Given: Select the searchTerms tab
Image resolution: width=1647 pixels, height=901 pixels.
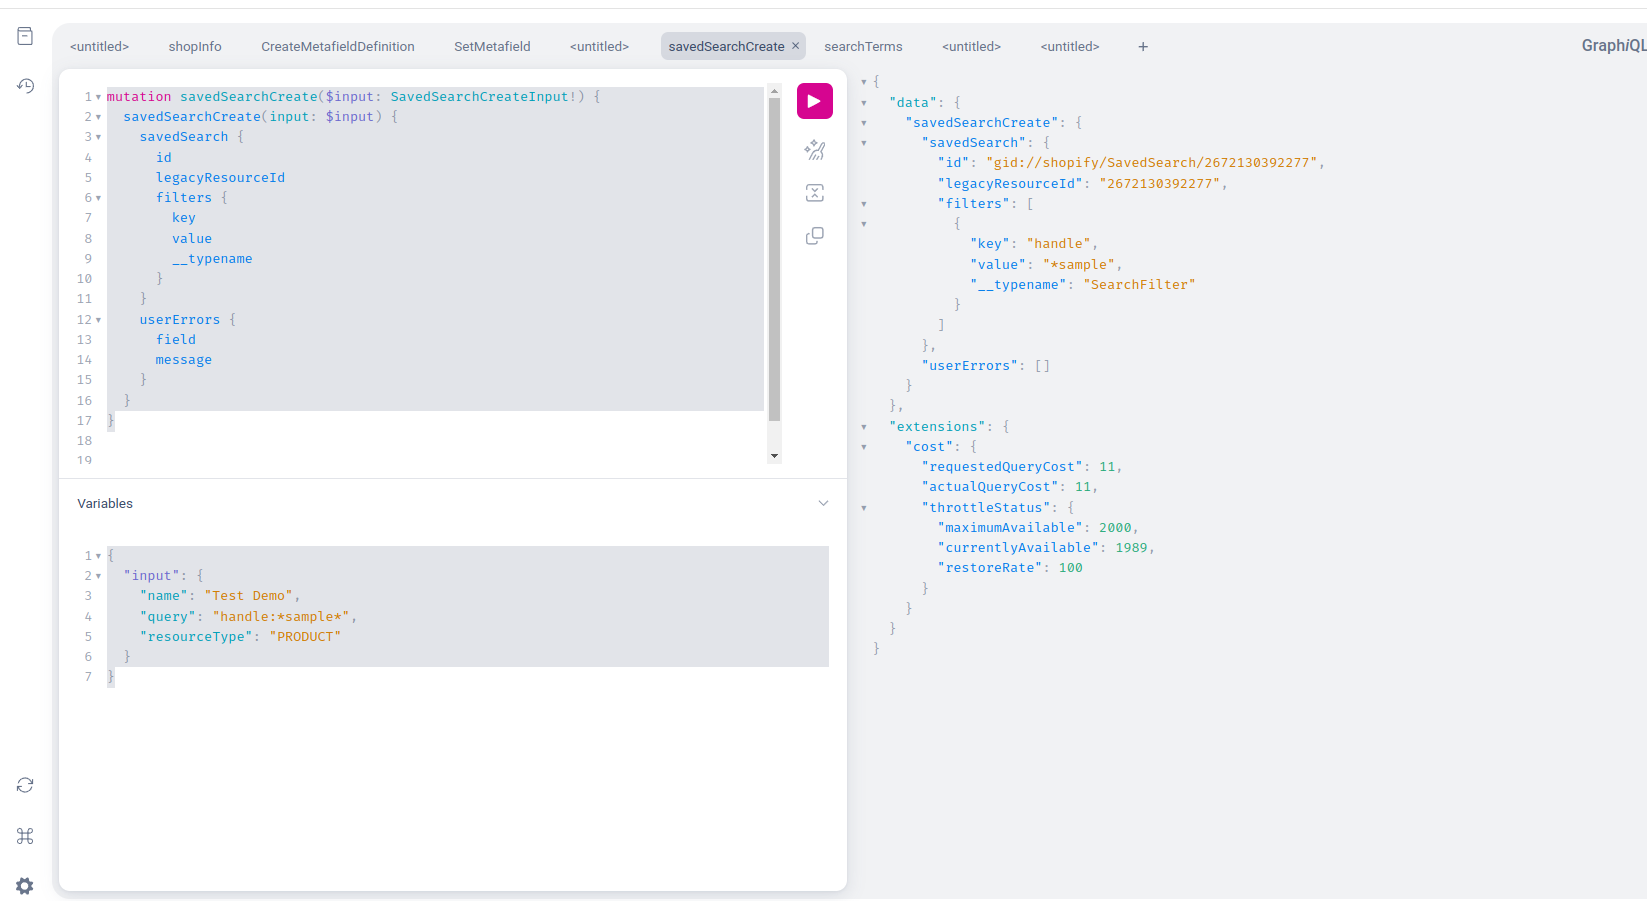Looking at the screenshot, I should [x=863, y=47].
